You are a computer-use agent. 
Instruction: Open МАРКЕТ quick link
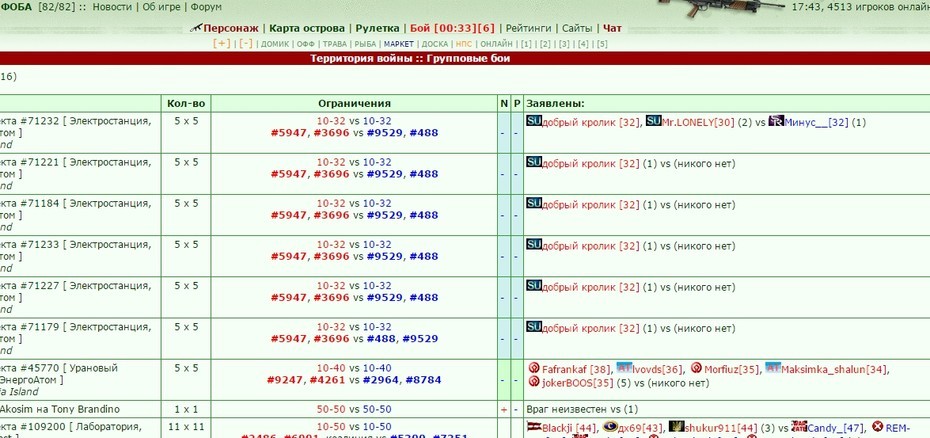point(399,44)
